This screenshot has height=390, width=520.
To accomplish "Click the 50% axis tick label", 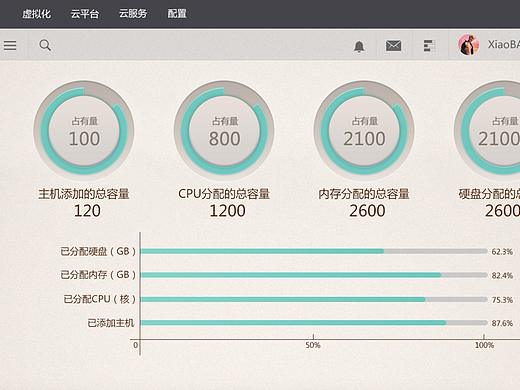I will [x=313, y=345].
